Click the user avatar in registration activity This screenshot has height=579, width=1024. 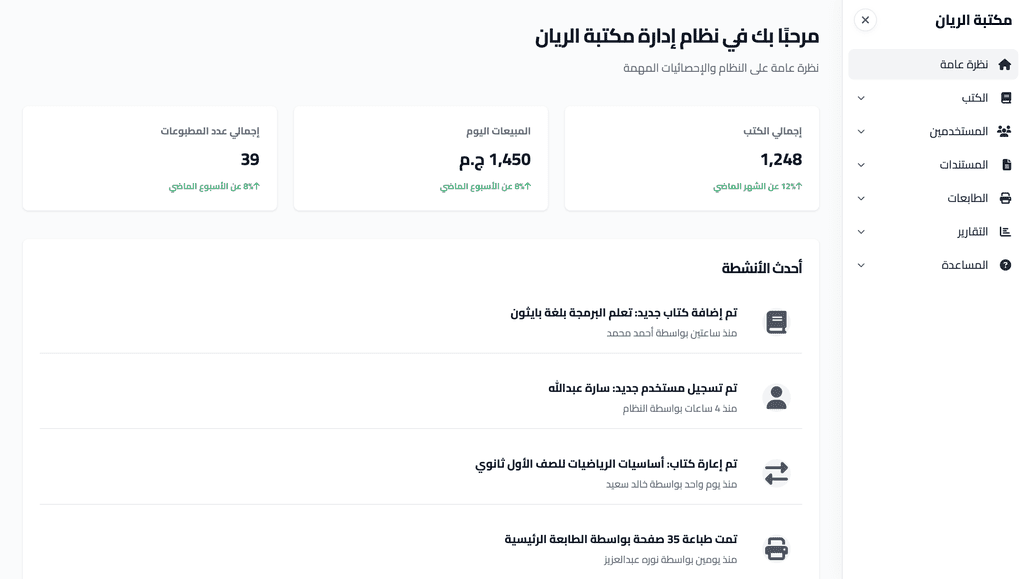776,397
